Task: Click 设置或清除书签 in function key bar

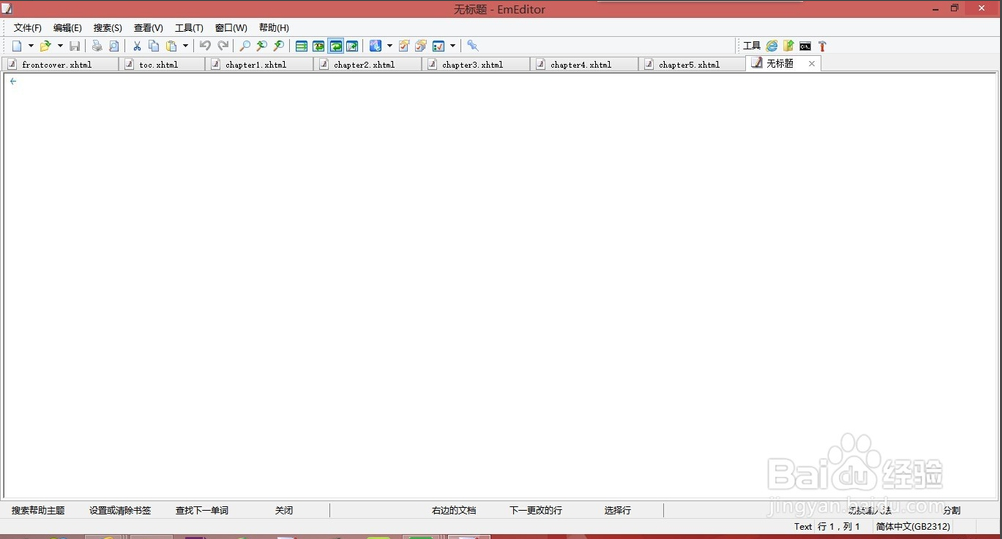Action: click(x=120, y=510)
